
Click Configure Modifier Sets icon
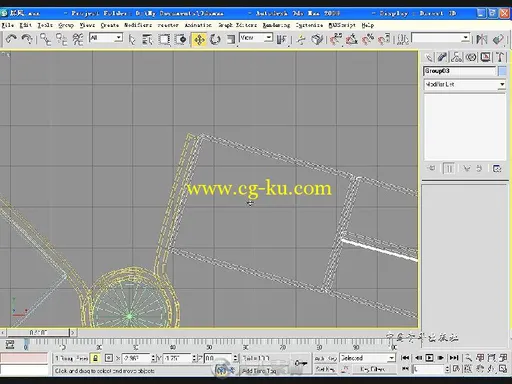click(x=497, y=168)
